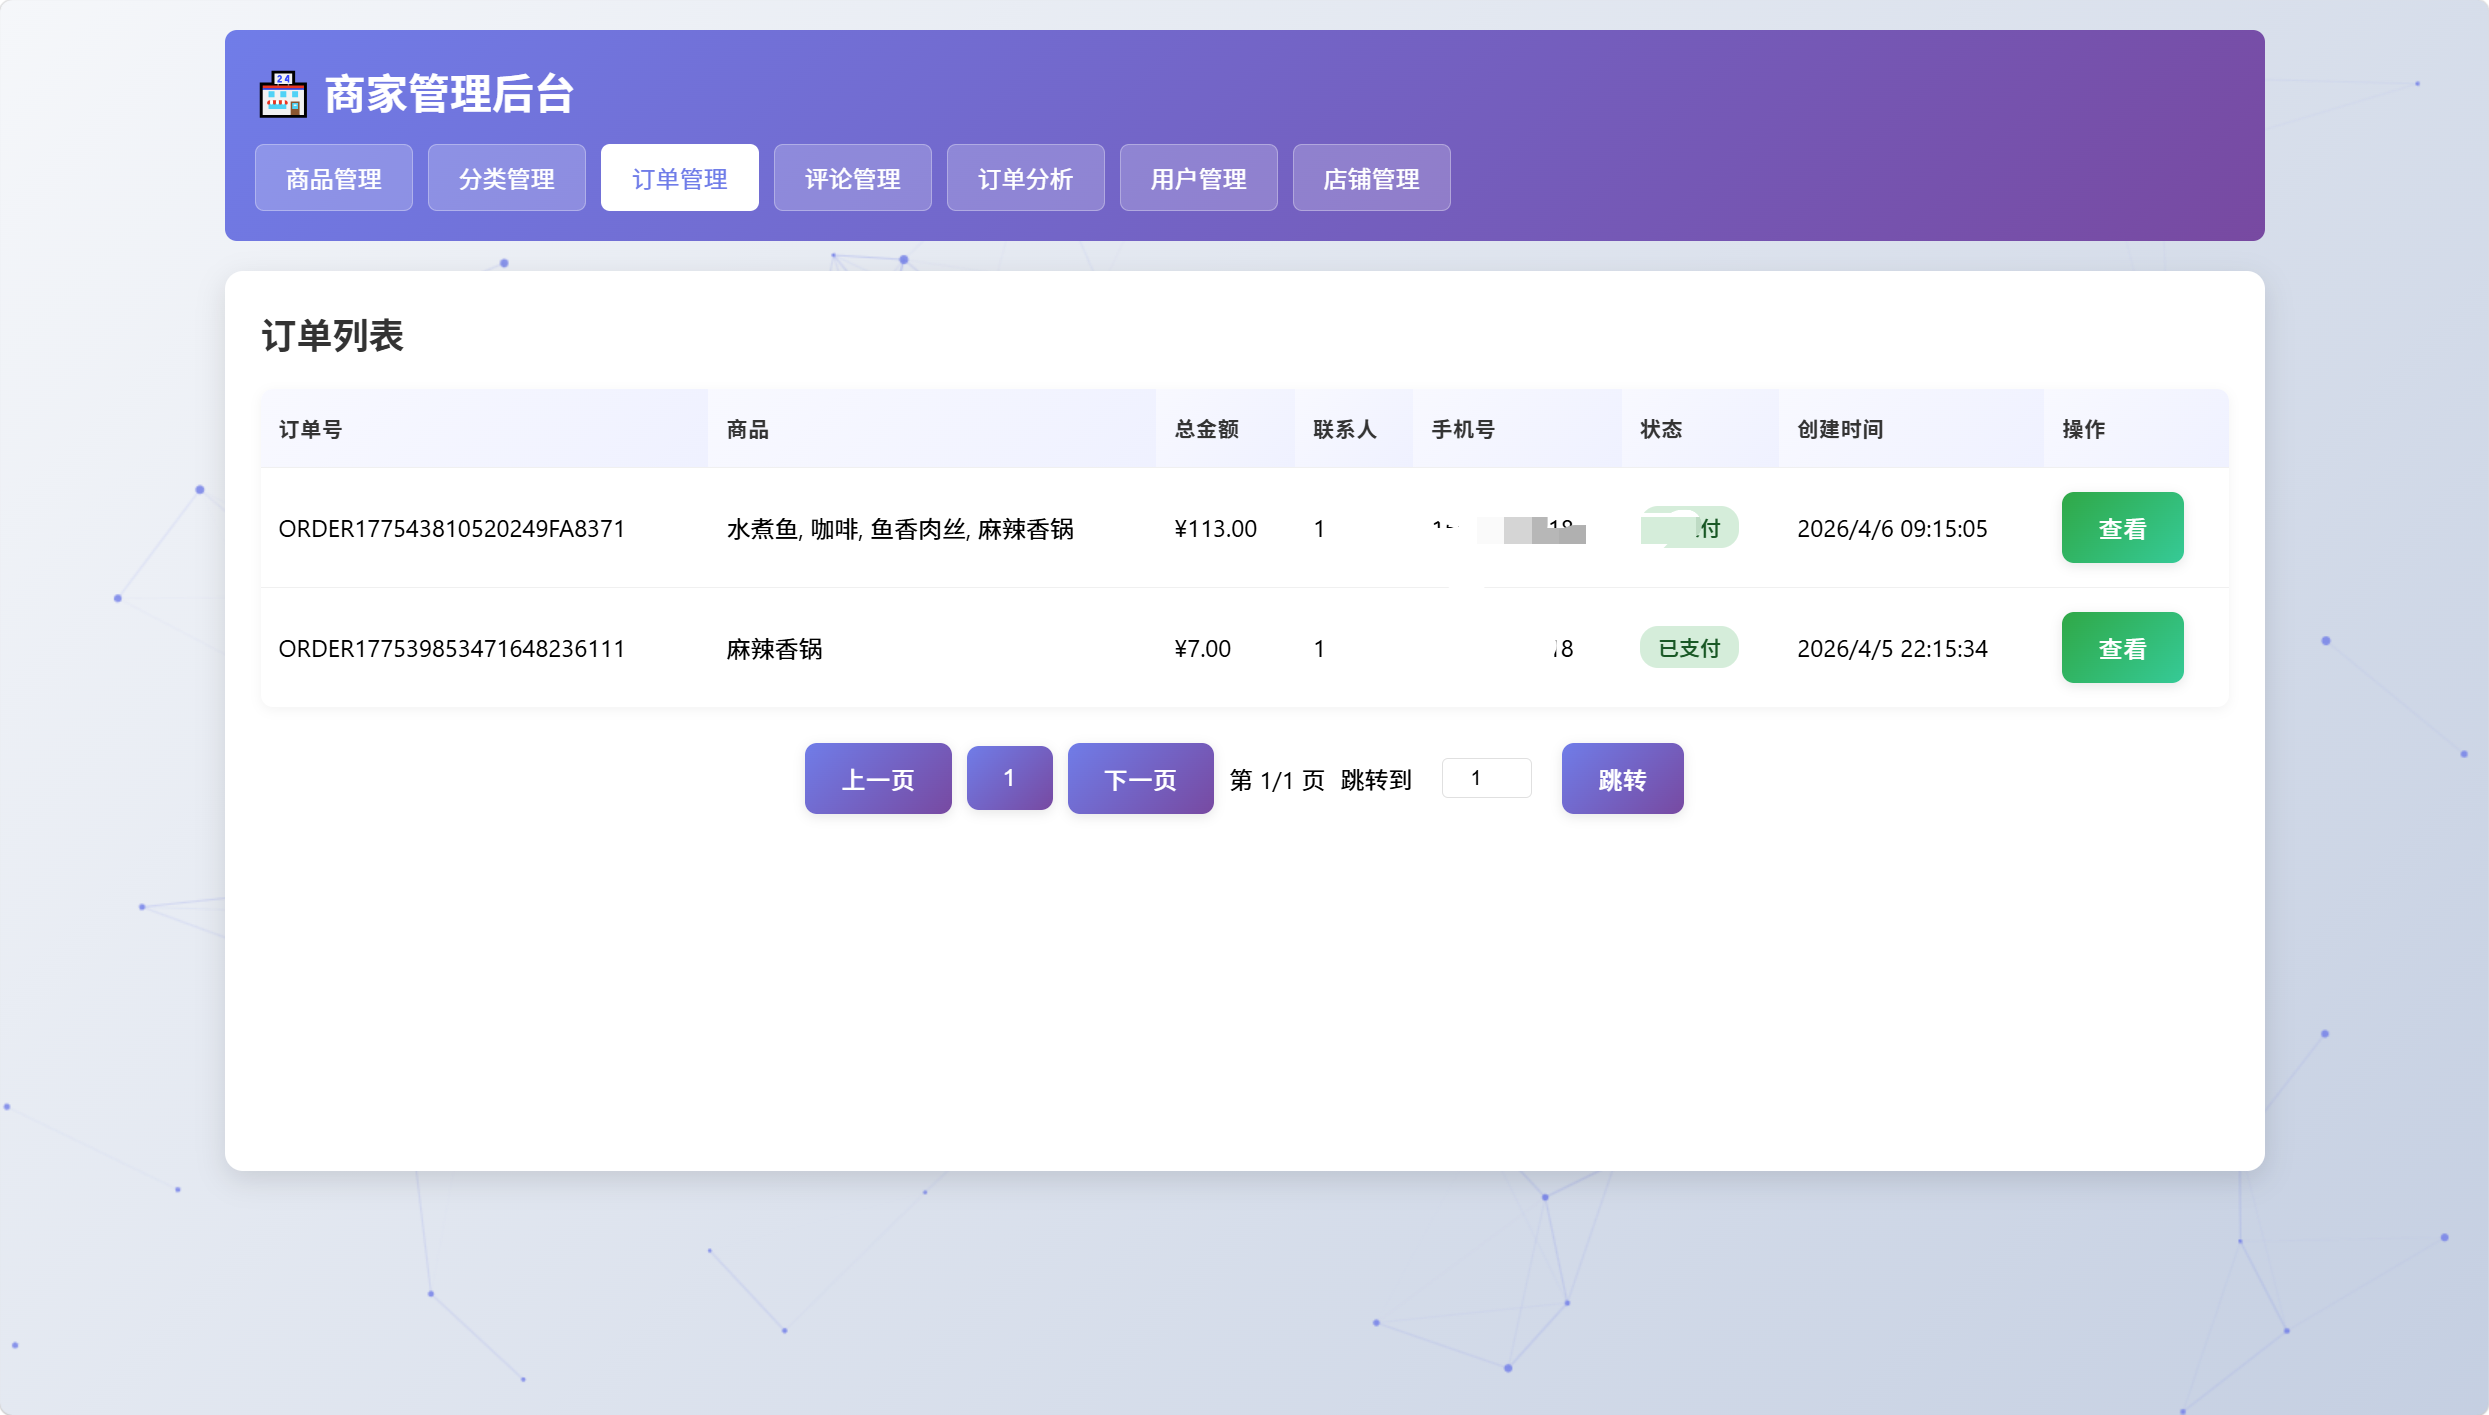
Task: Open the 商品管理 tab
Action: [x=334, y=178]
